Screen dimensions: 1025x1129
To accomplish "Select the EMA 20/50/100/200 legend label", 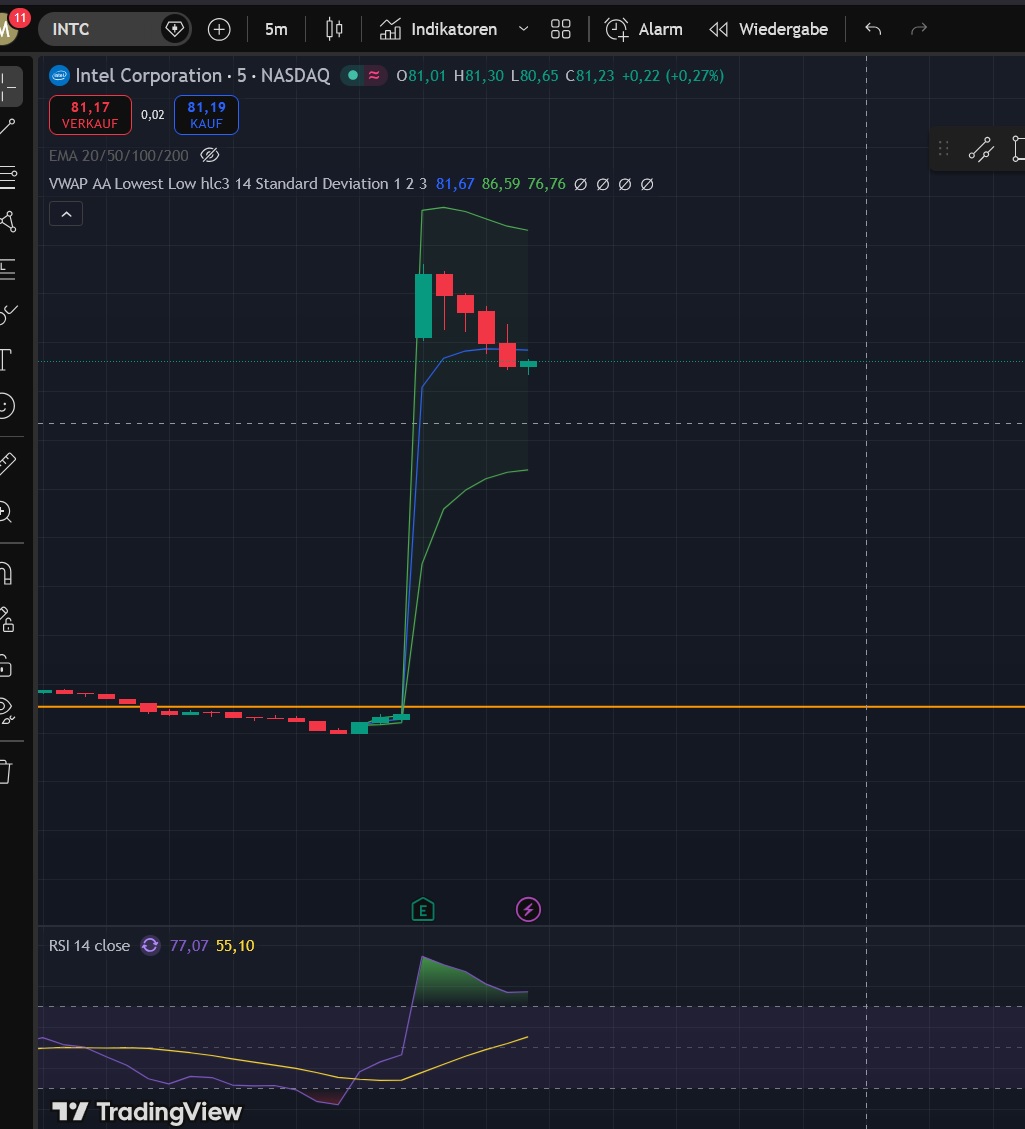I will 119,156.
